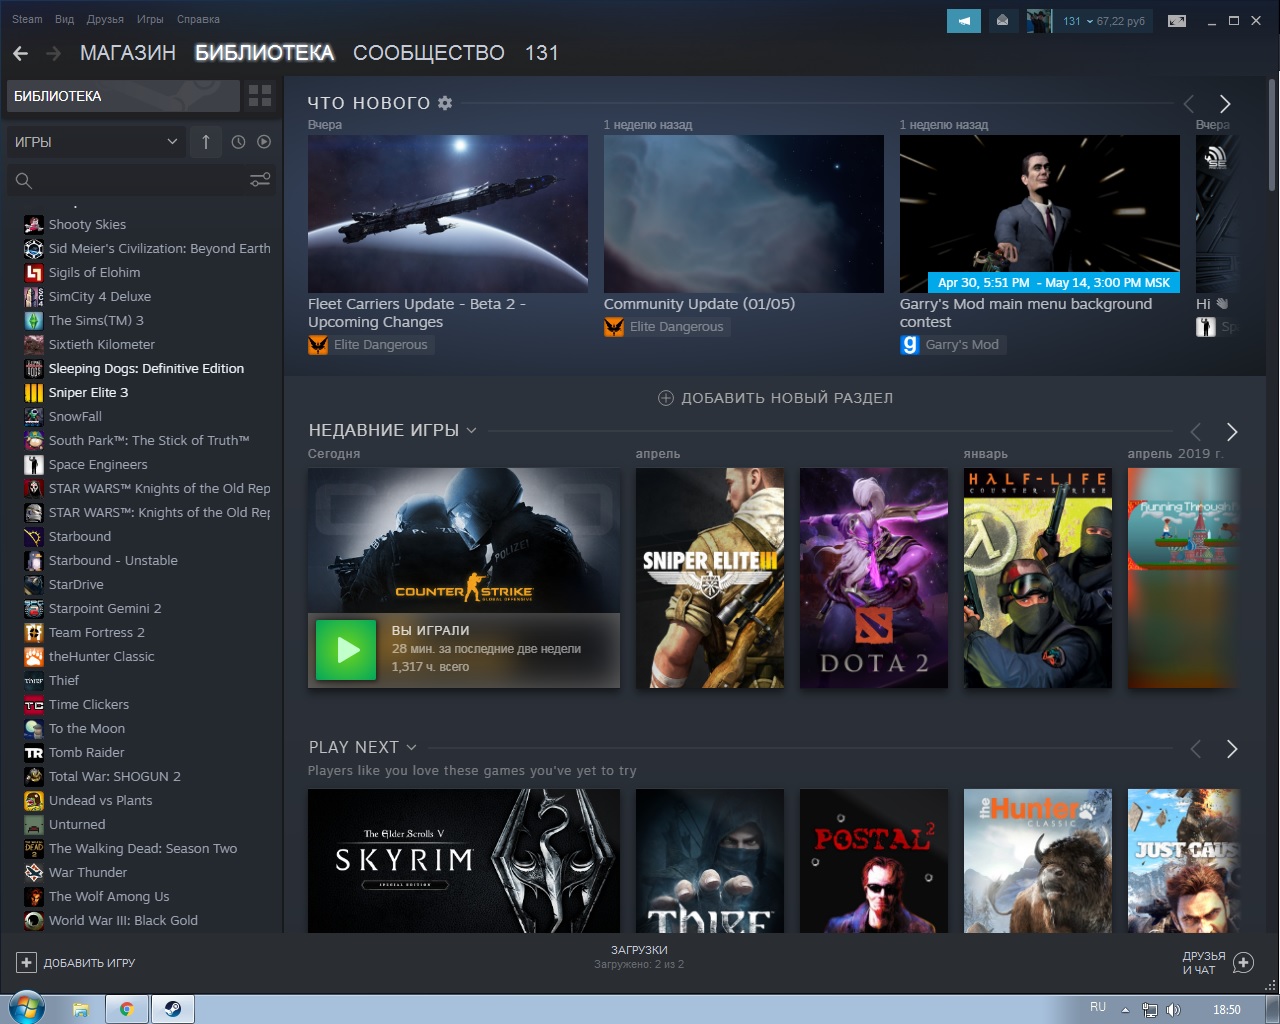
Task: Open What's New settings gear
Action: 445,103
